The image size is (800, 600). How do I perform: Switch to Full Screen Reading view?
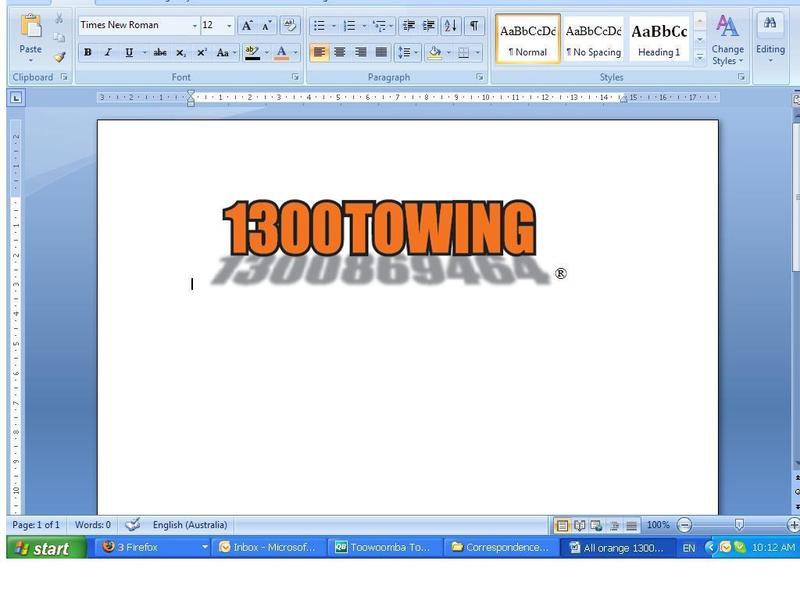(x=580, y=525)
